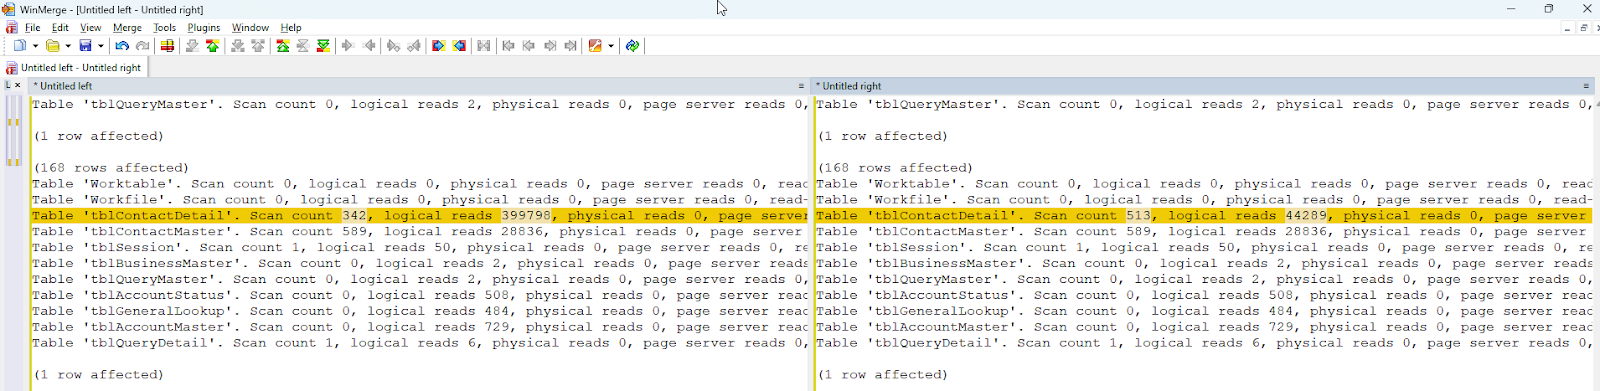Screen dimensions: 1600x391
Task: Click '(168 rows affected)' in right pane
Action: (x=895, y=168)
